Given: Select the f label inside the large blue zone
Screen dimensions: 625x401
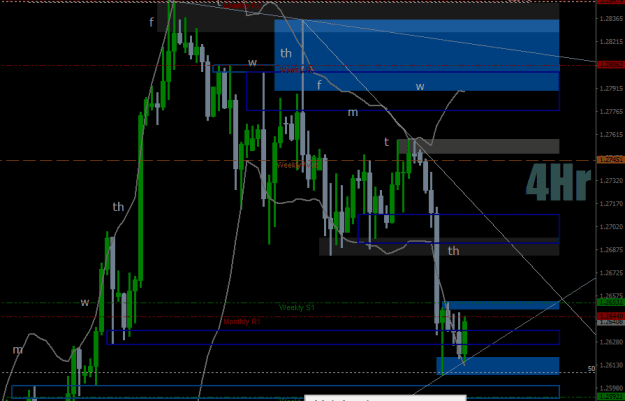Looking at the screenshot, I should pyautogui.click(x=319, y=85).
